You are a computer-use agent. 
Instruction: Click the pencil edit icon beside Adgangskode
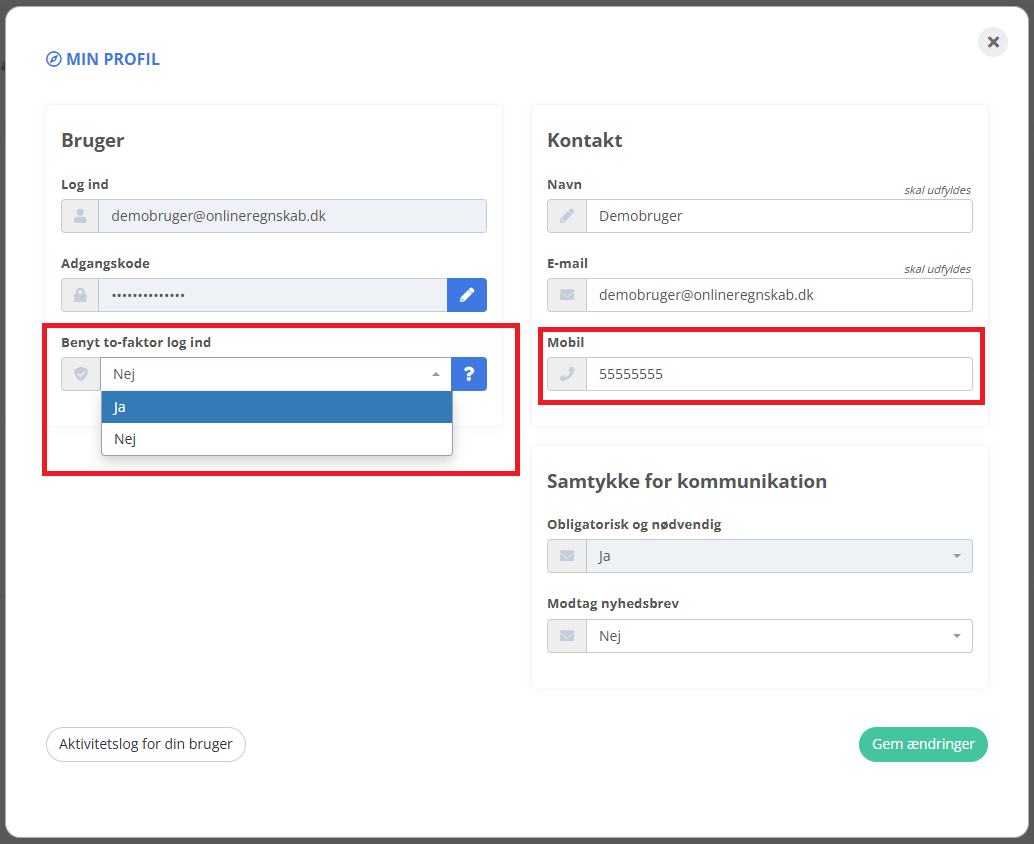tap(467, 295)
